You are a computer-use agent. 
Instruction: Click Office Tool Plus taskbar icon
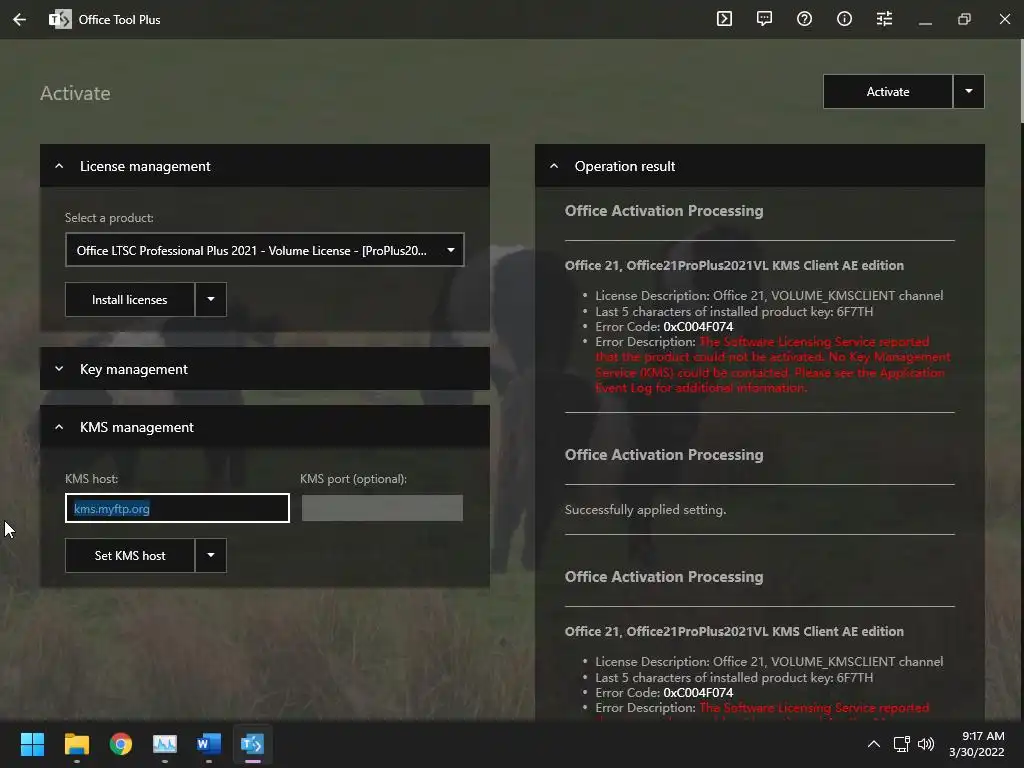pos(253,744)
